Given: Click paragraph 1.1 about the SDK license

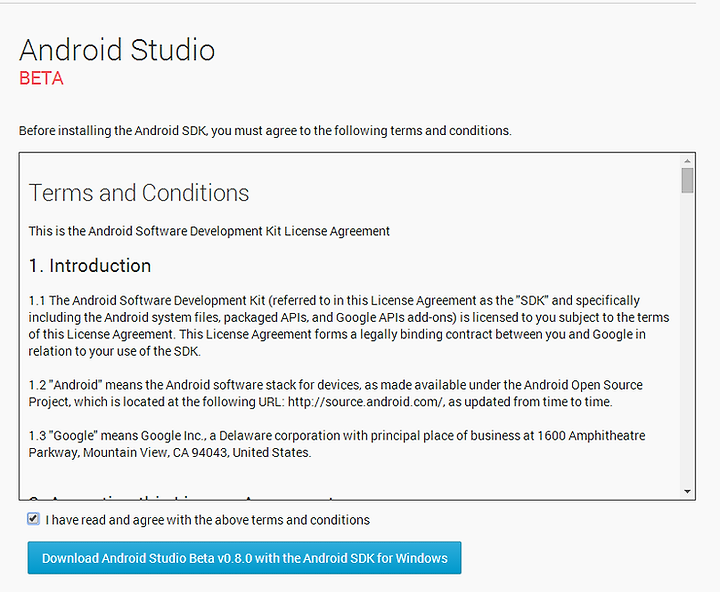Looking at the screenshot, I should point(349,326).
